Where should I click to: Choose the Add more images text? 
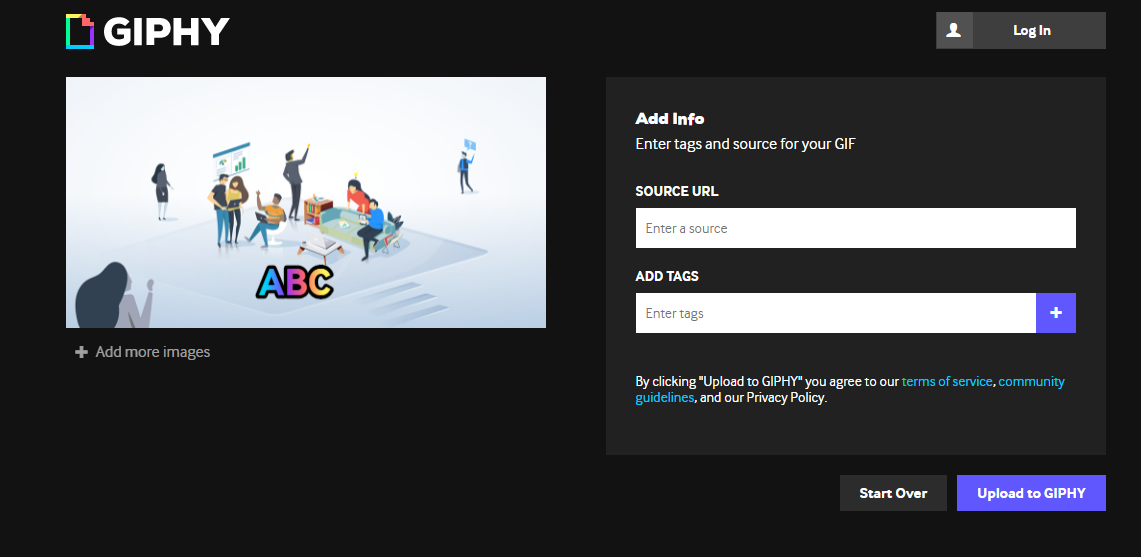(x=152, y=352)
